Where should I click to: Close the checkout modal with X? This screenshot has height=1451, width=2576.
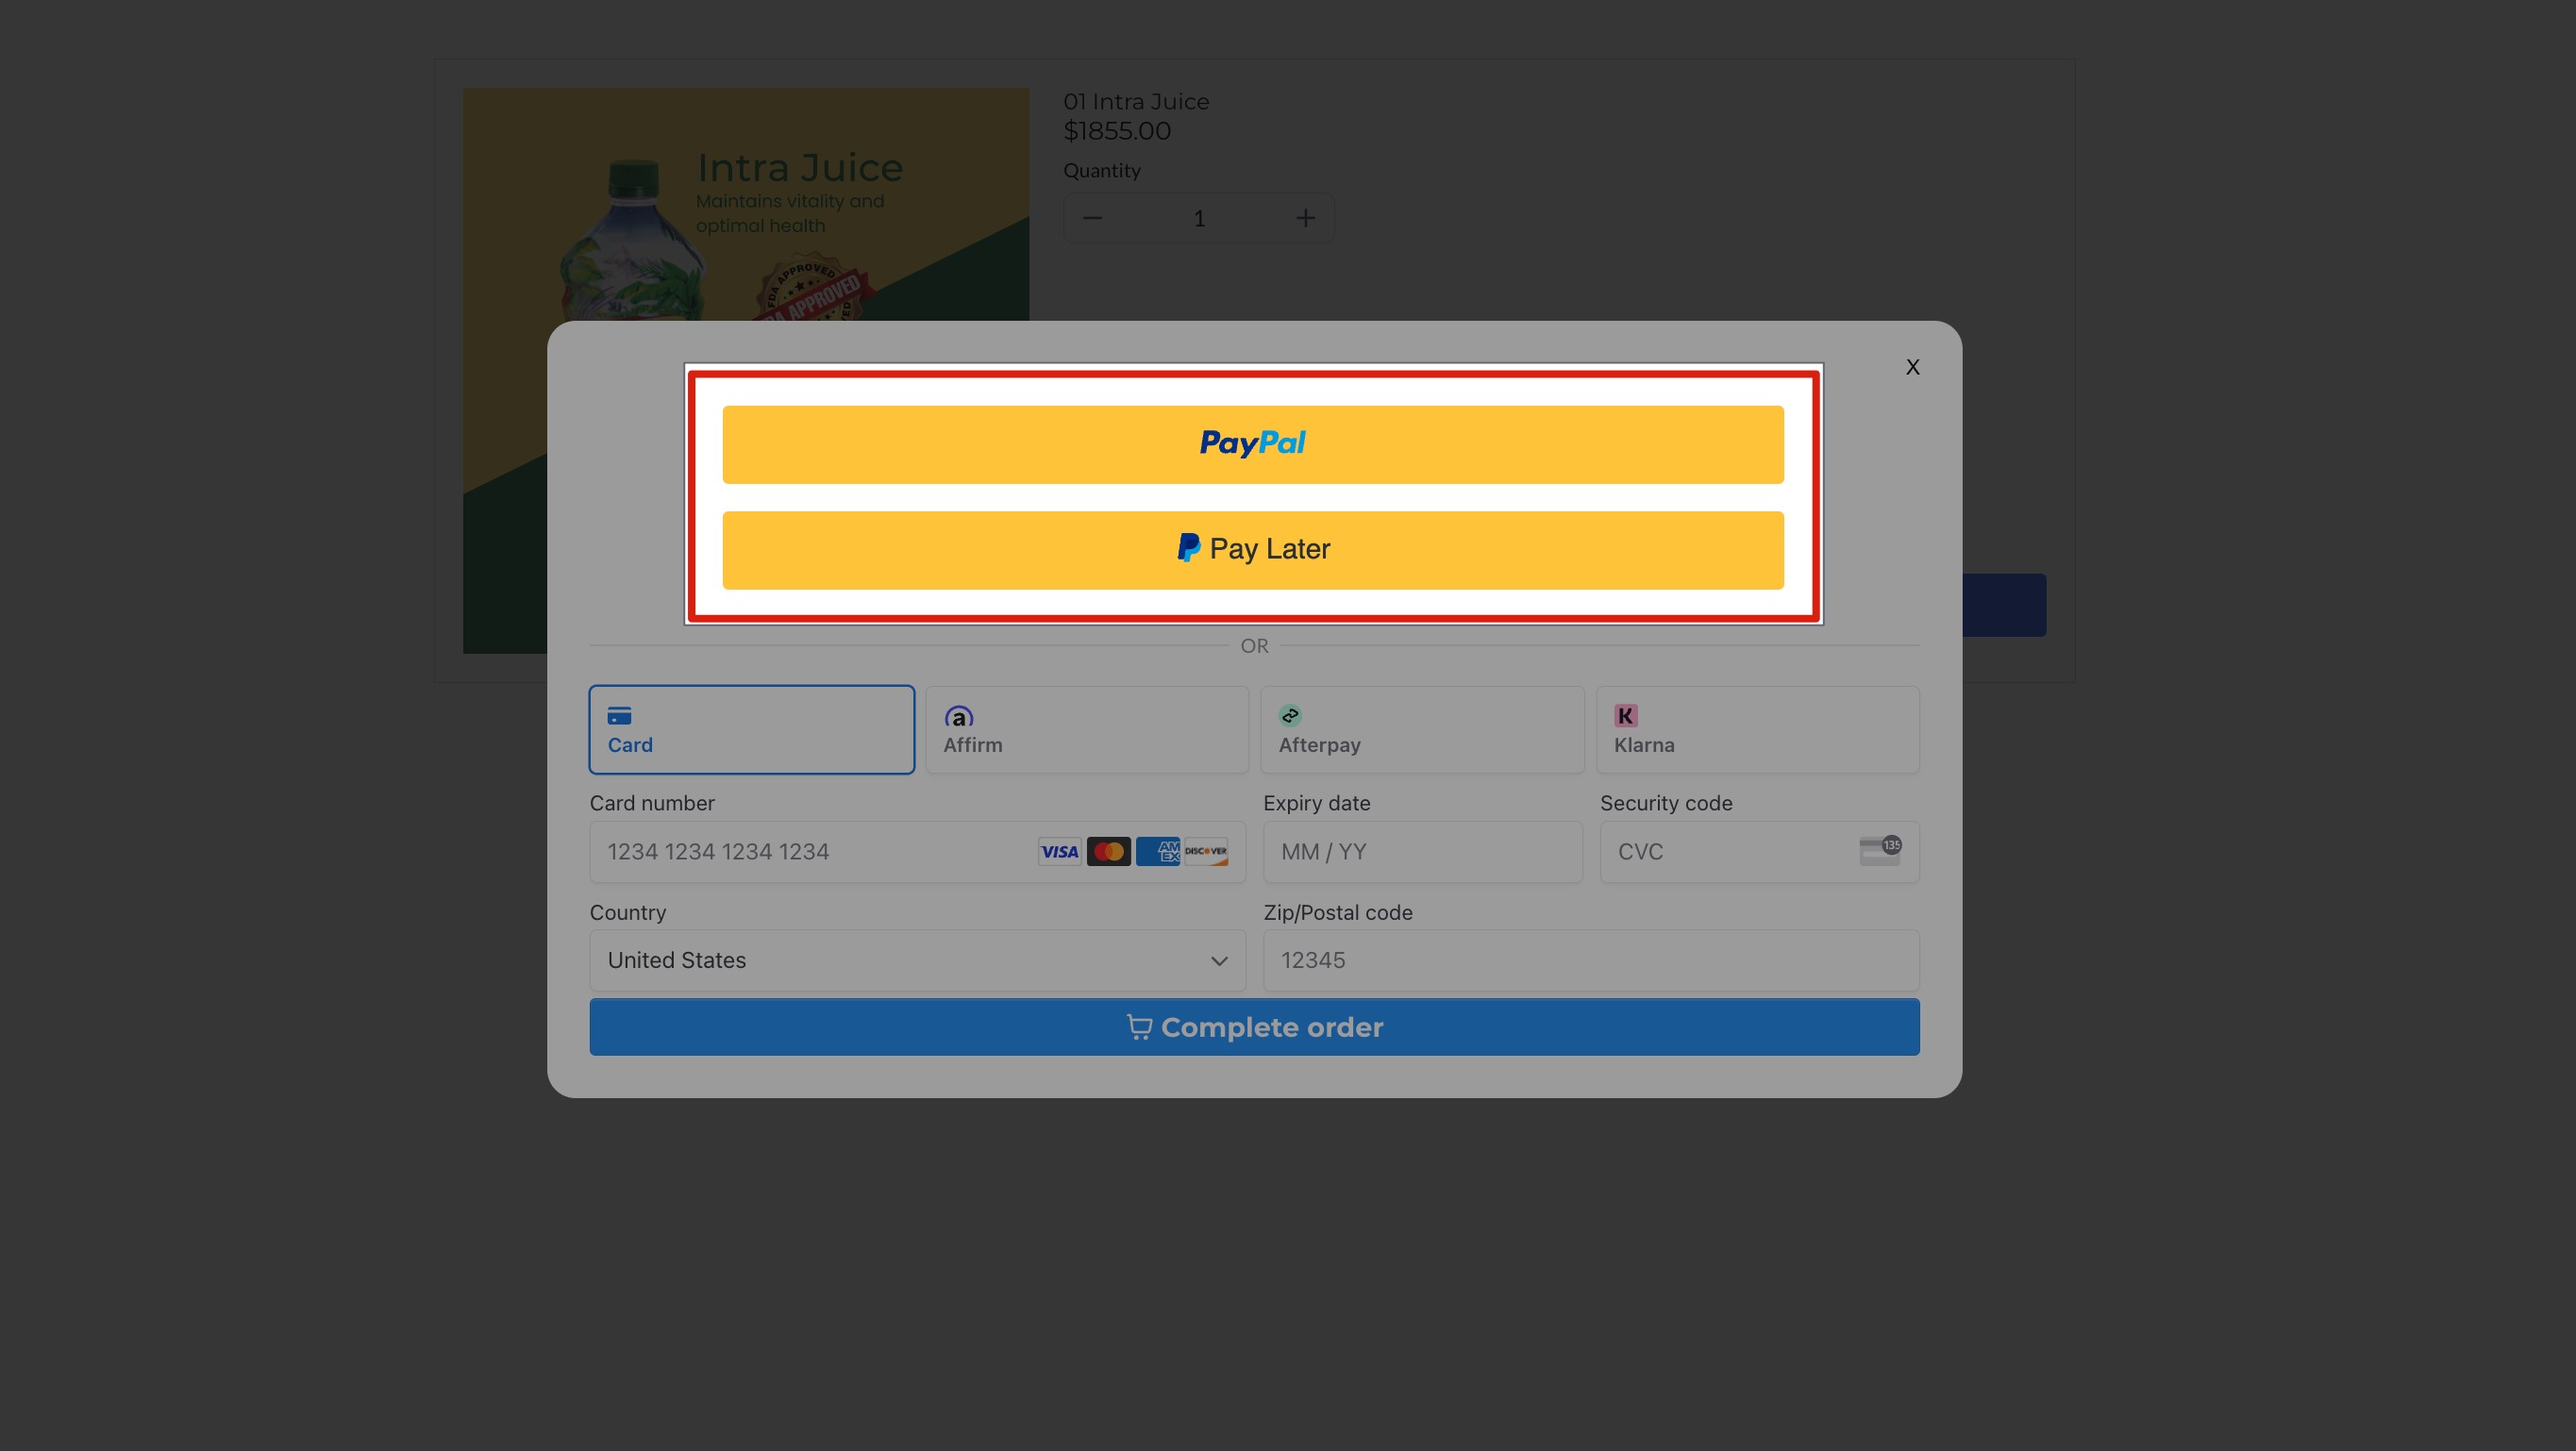[x=1912, y=367]
